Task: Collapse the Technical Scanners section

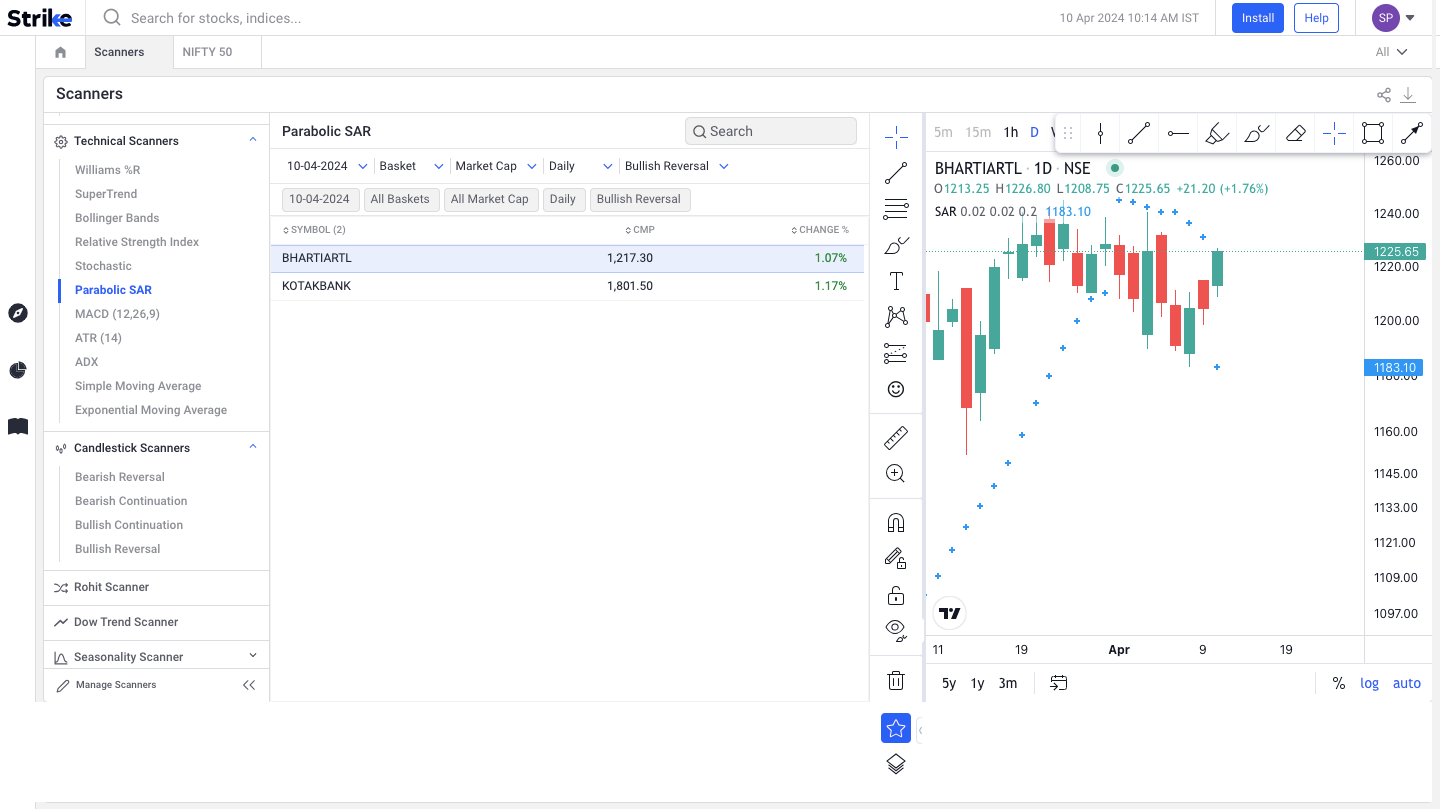Action: (x=253, y=141)
